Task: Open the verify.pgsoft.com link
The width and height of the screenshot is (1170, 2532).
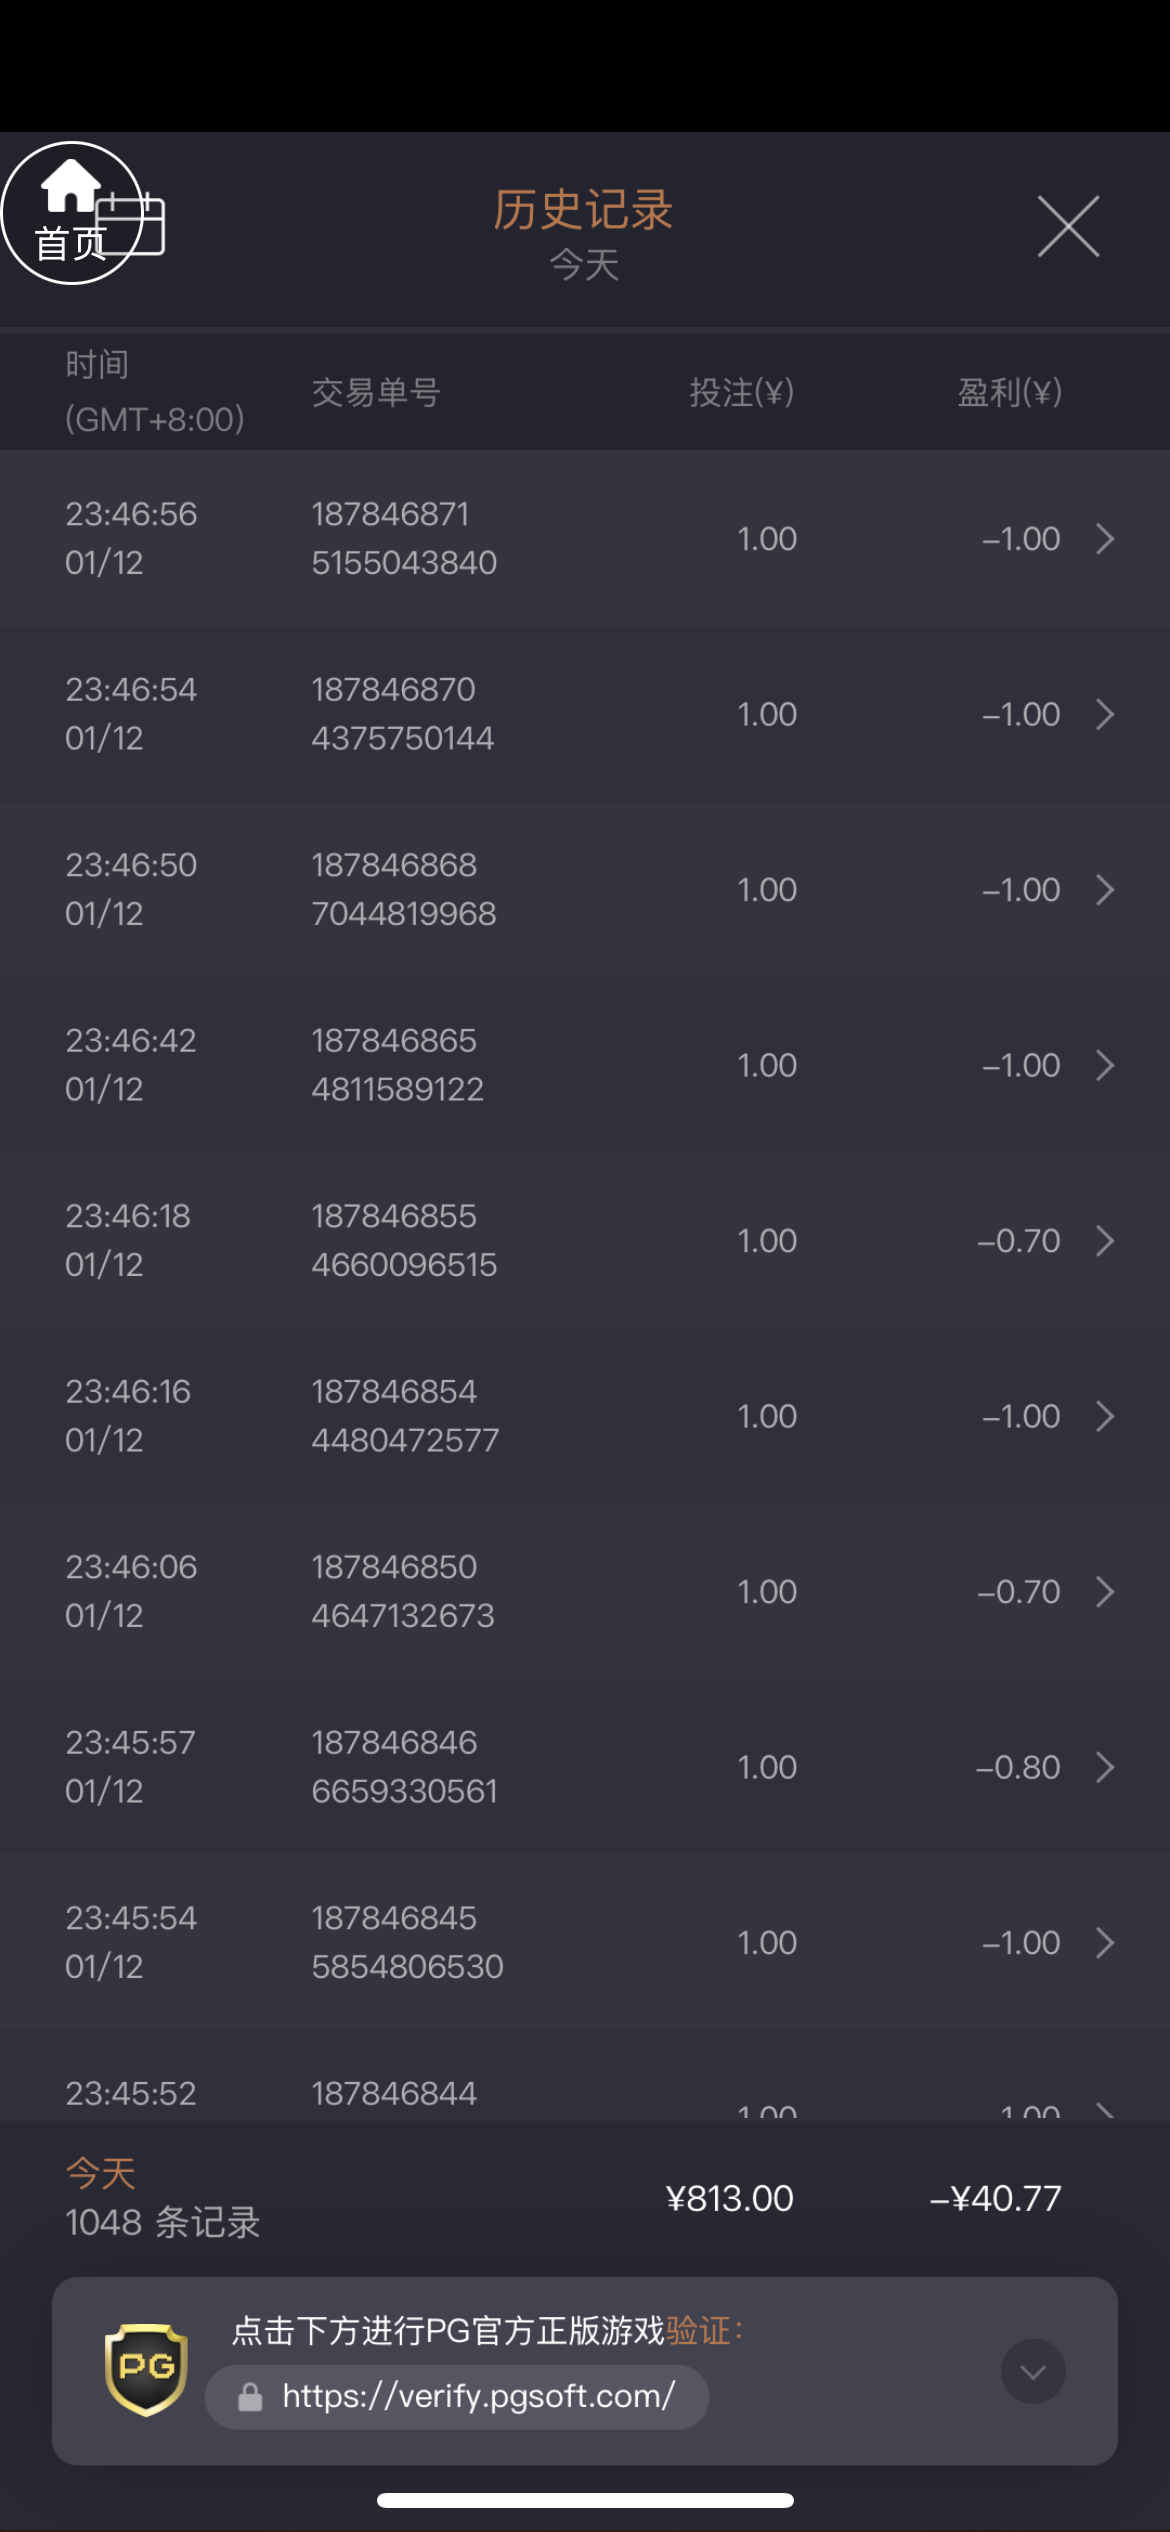Action: (x=478, y=2396)
